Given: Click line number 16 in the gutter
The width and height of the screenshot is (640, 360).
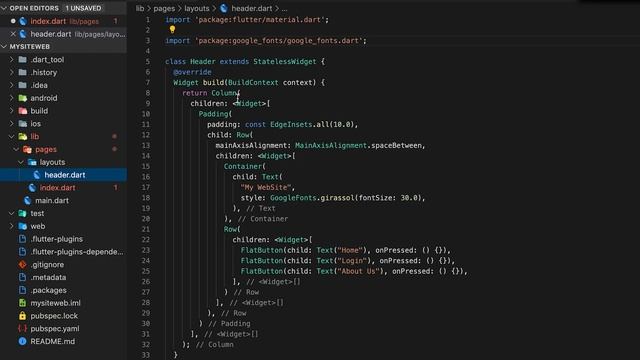Looking at the screenshot, I should coord(146,177).
